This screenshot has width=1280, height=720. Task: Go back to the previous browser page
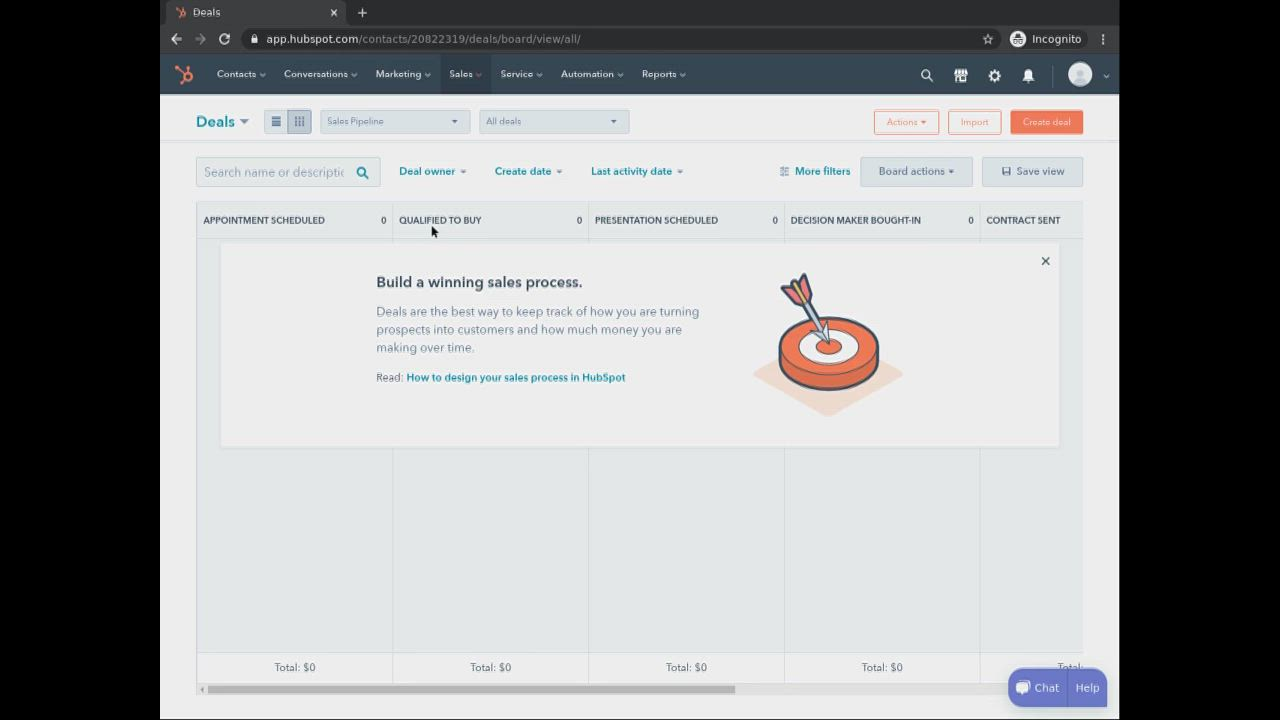pos(176,39)
